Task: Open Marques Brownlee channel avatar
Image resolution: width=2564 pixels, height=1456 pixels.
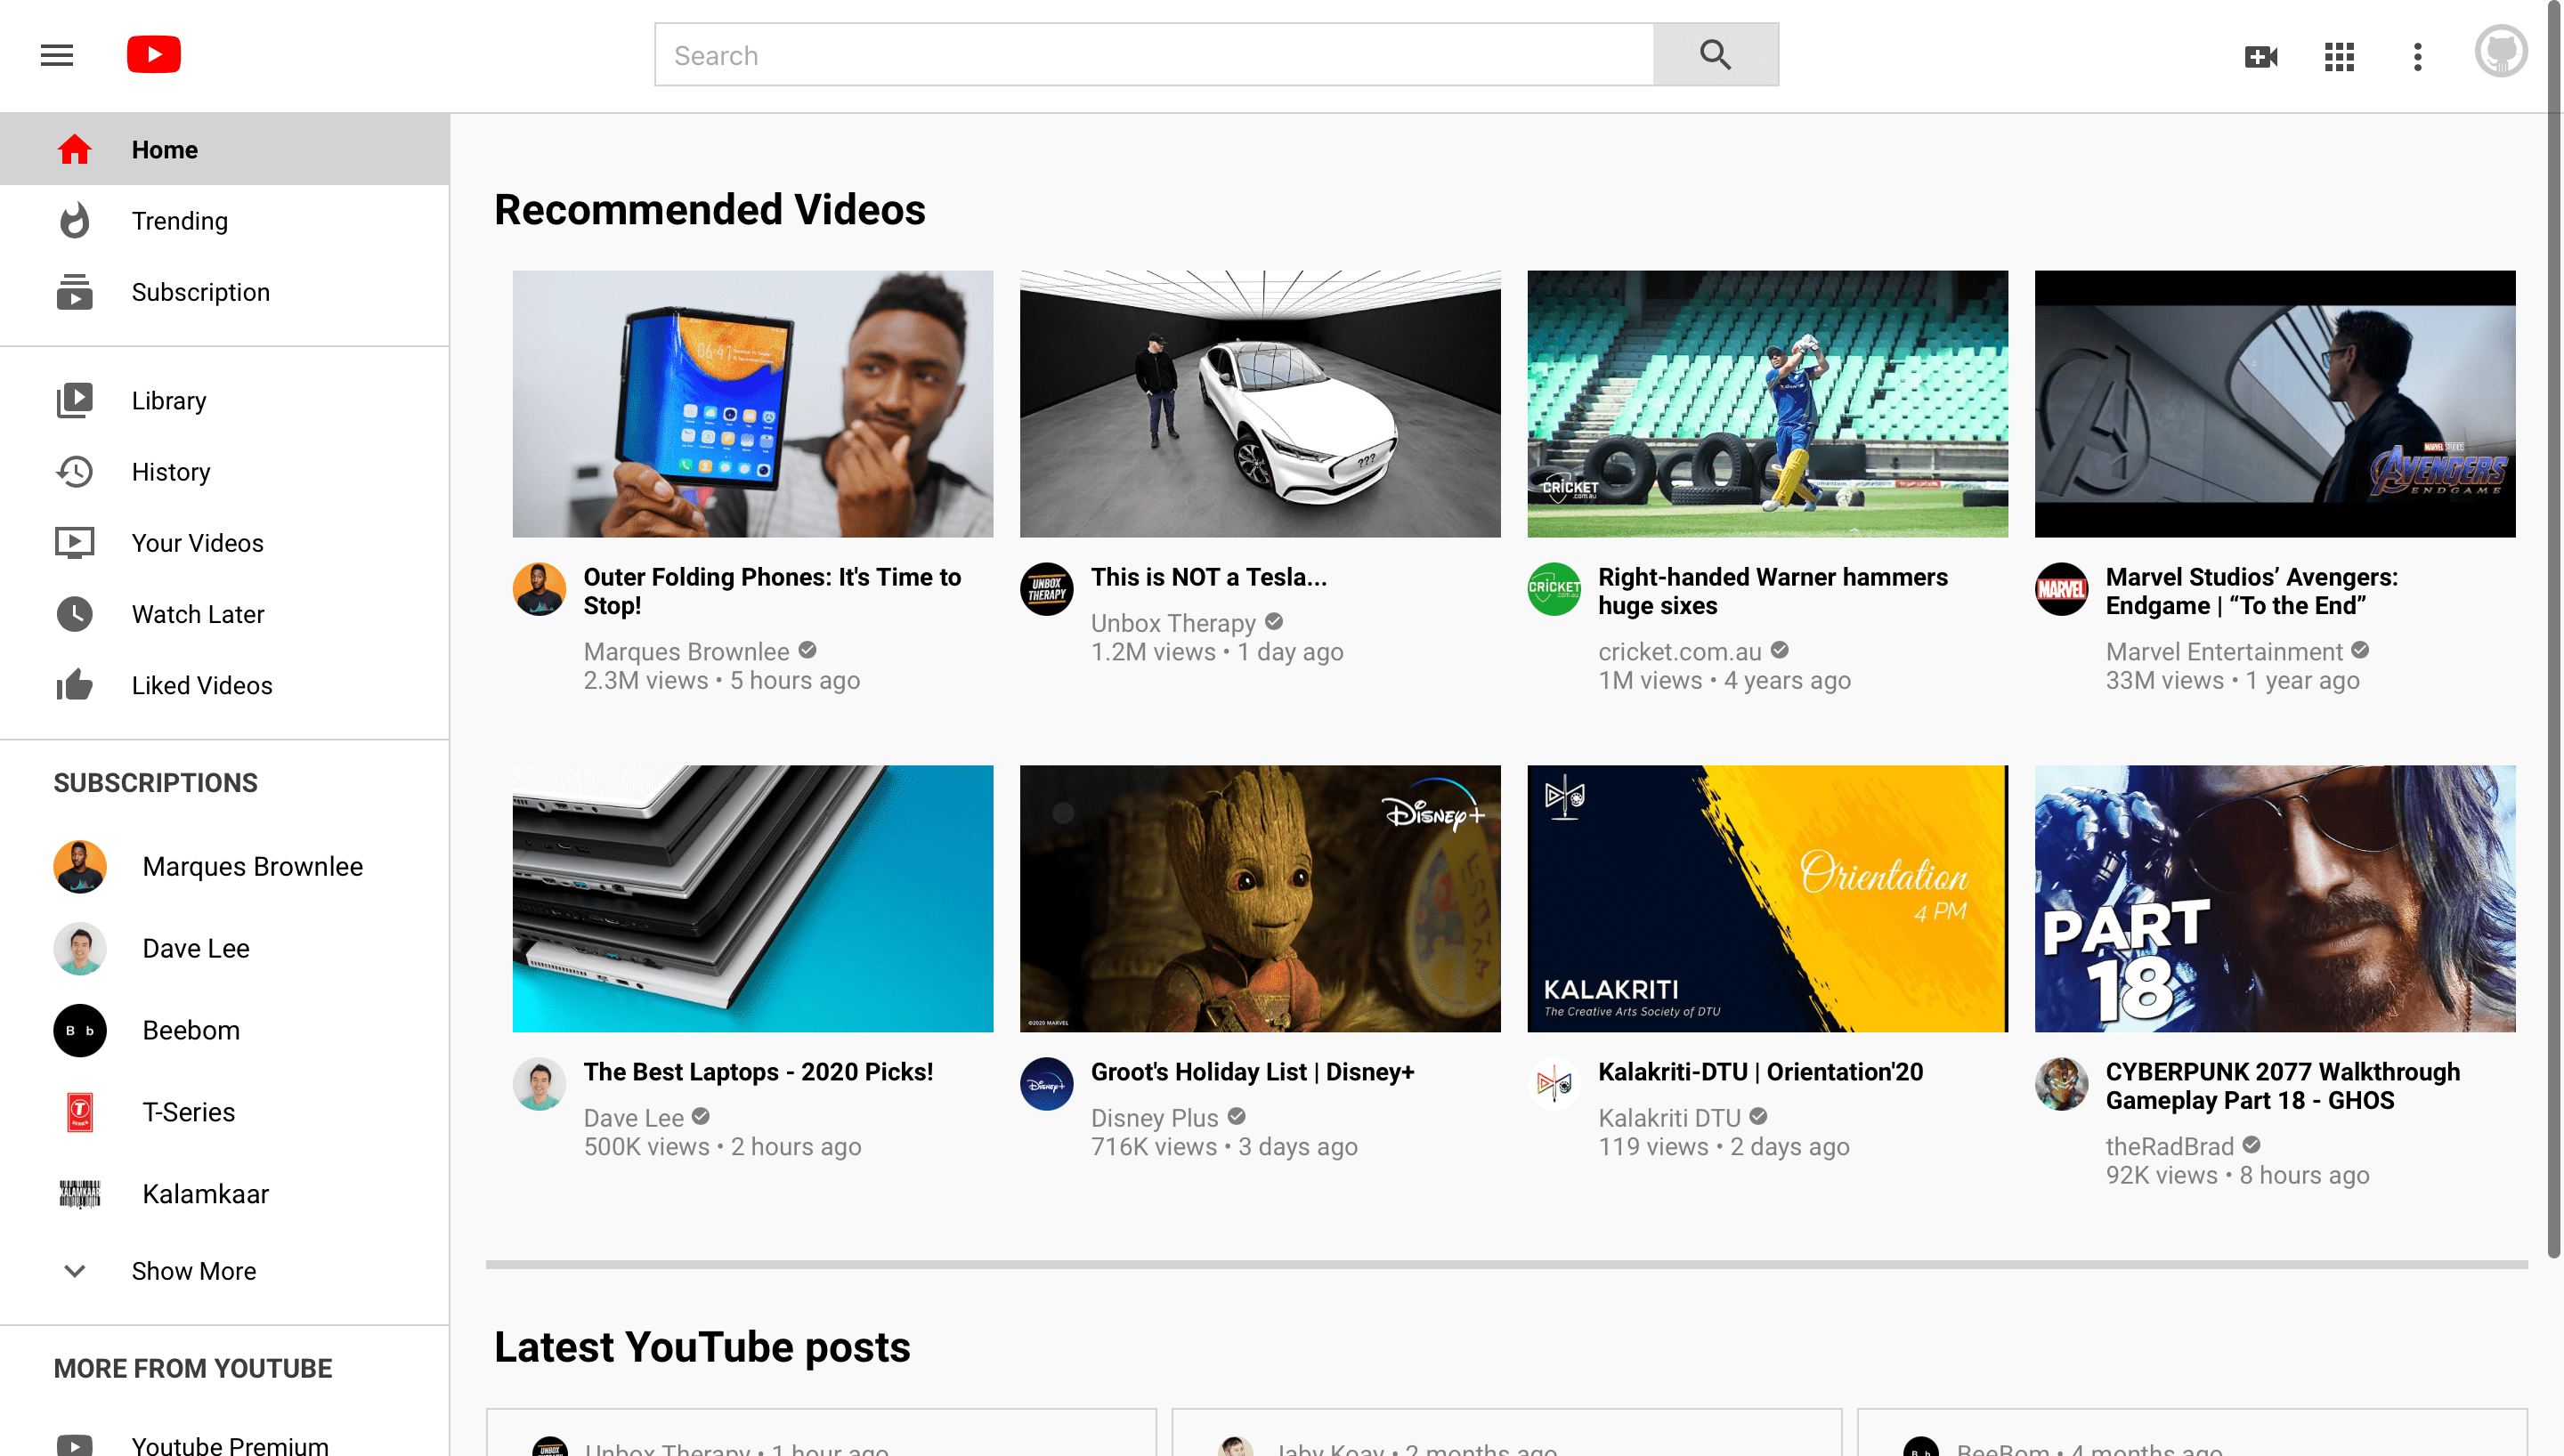Action: point(79,866)
